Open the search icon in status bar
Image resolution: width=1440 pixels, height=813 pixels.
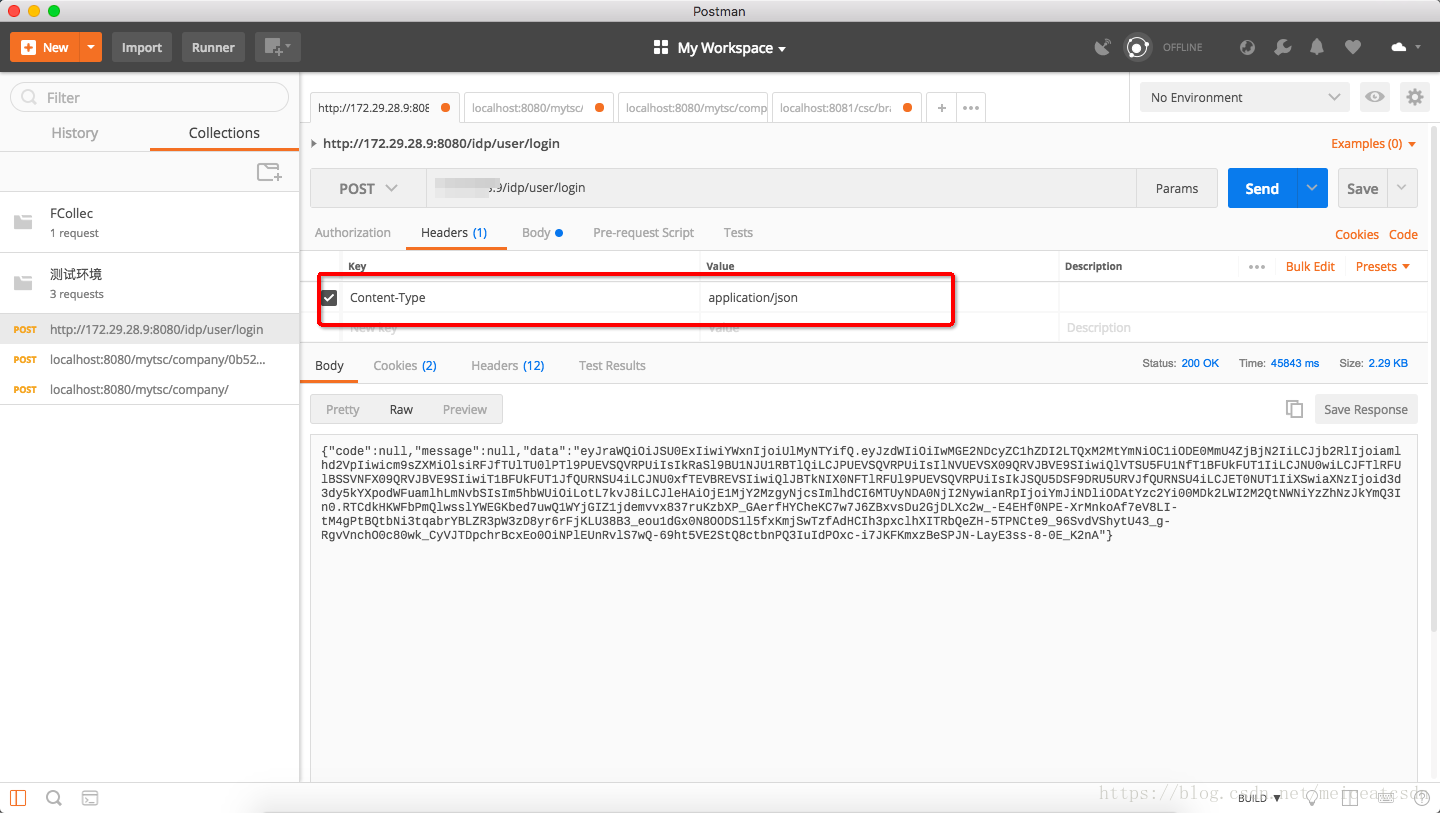(54, 798)
